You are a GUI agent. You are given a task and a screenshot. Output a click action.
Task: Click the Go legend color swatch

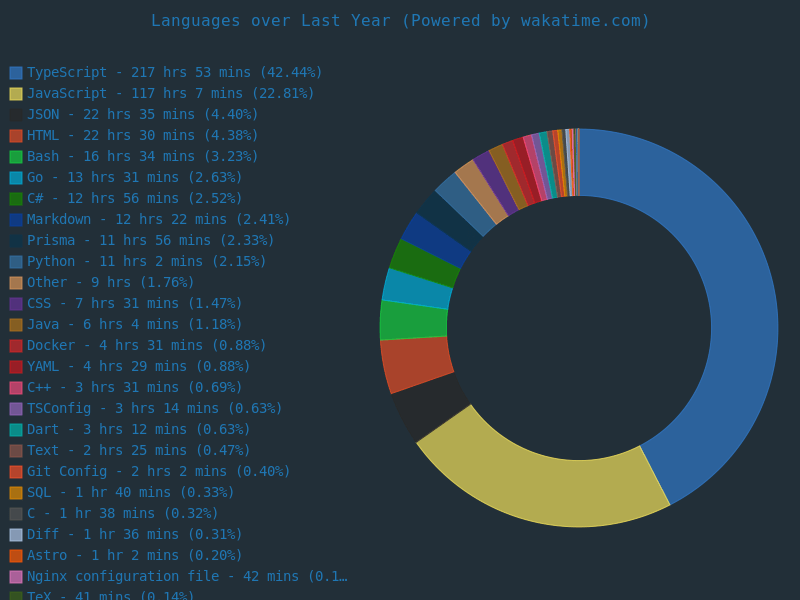(x=16, y=178)
